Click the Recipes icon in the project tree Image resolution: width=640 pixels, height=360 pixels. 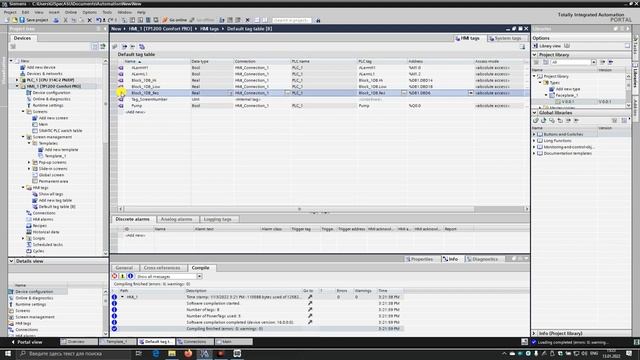pos(29,225)
